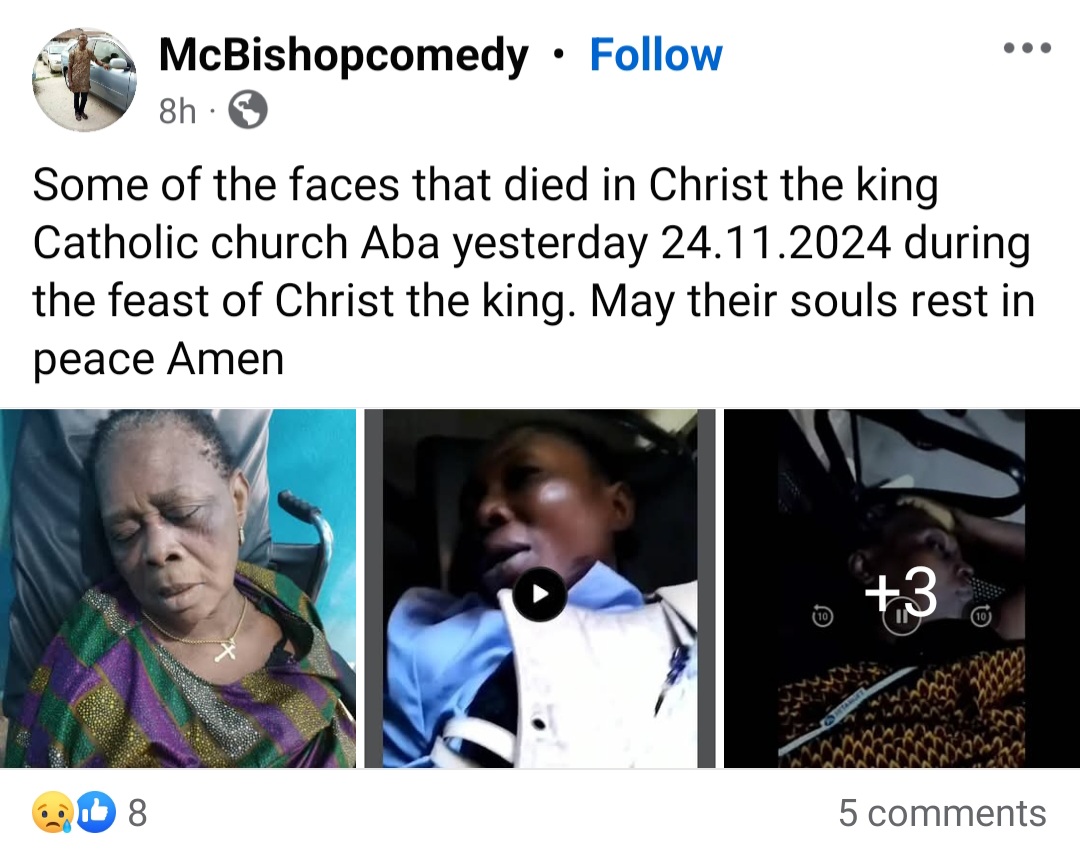Tap the rewind 10 seconds icon
The height and width of the screenshot is (858, 1080).
click(821, 617)
